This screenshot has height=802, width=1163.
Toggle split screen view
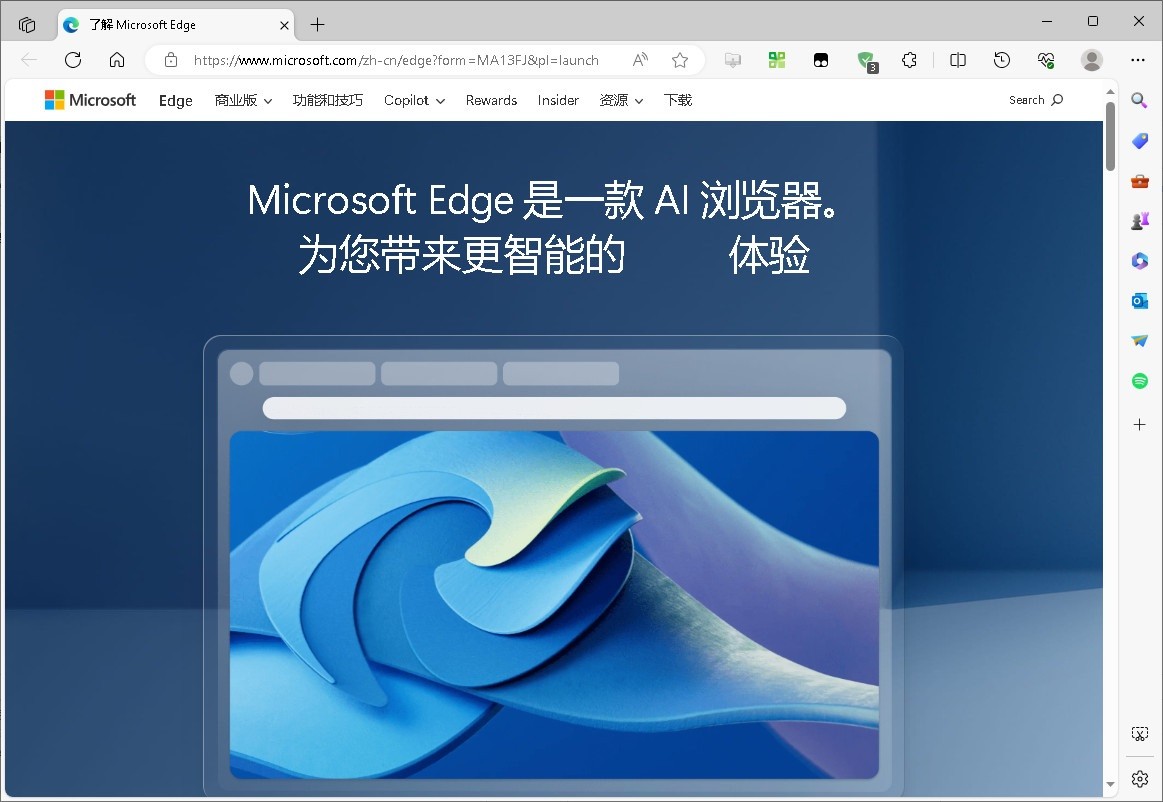(958, 60)
